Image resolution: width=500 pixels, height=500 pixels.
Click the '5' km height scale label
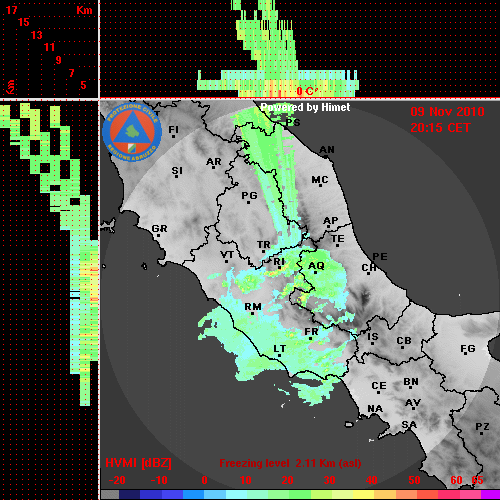coord(83,85)
